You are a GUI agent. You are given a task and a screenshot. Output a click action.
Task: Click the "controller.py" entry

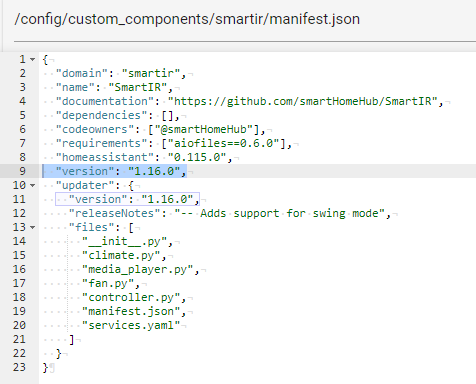click(131, 297)
